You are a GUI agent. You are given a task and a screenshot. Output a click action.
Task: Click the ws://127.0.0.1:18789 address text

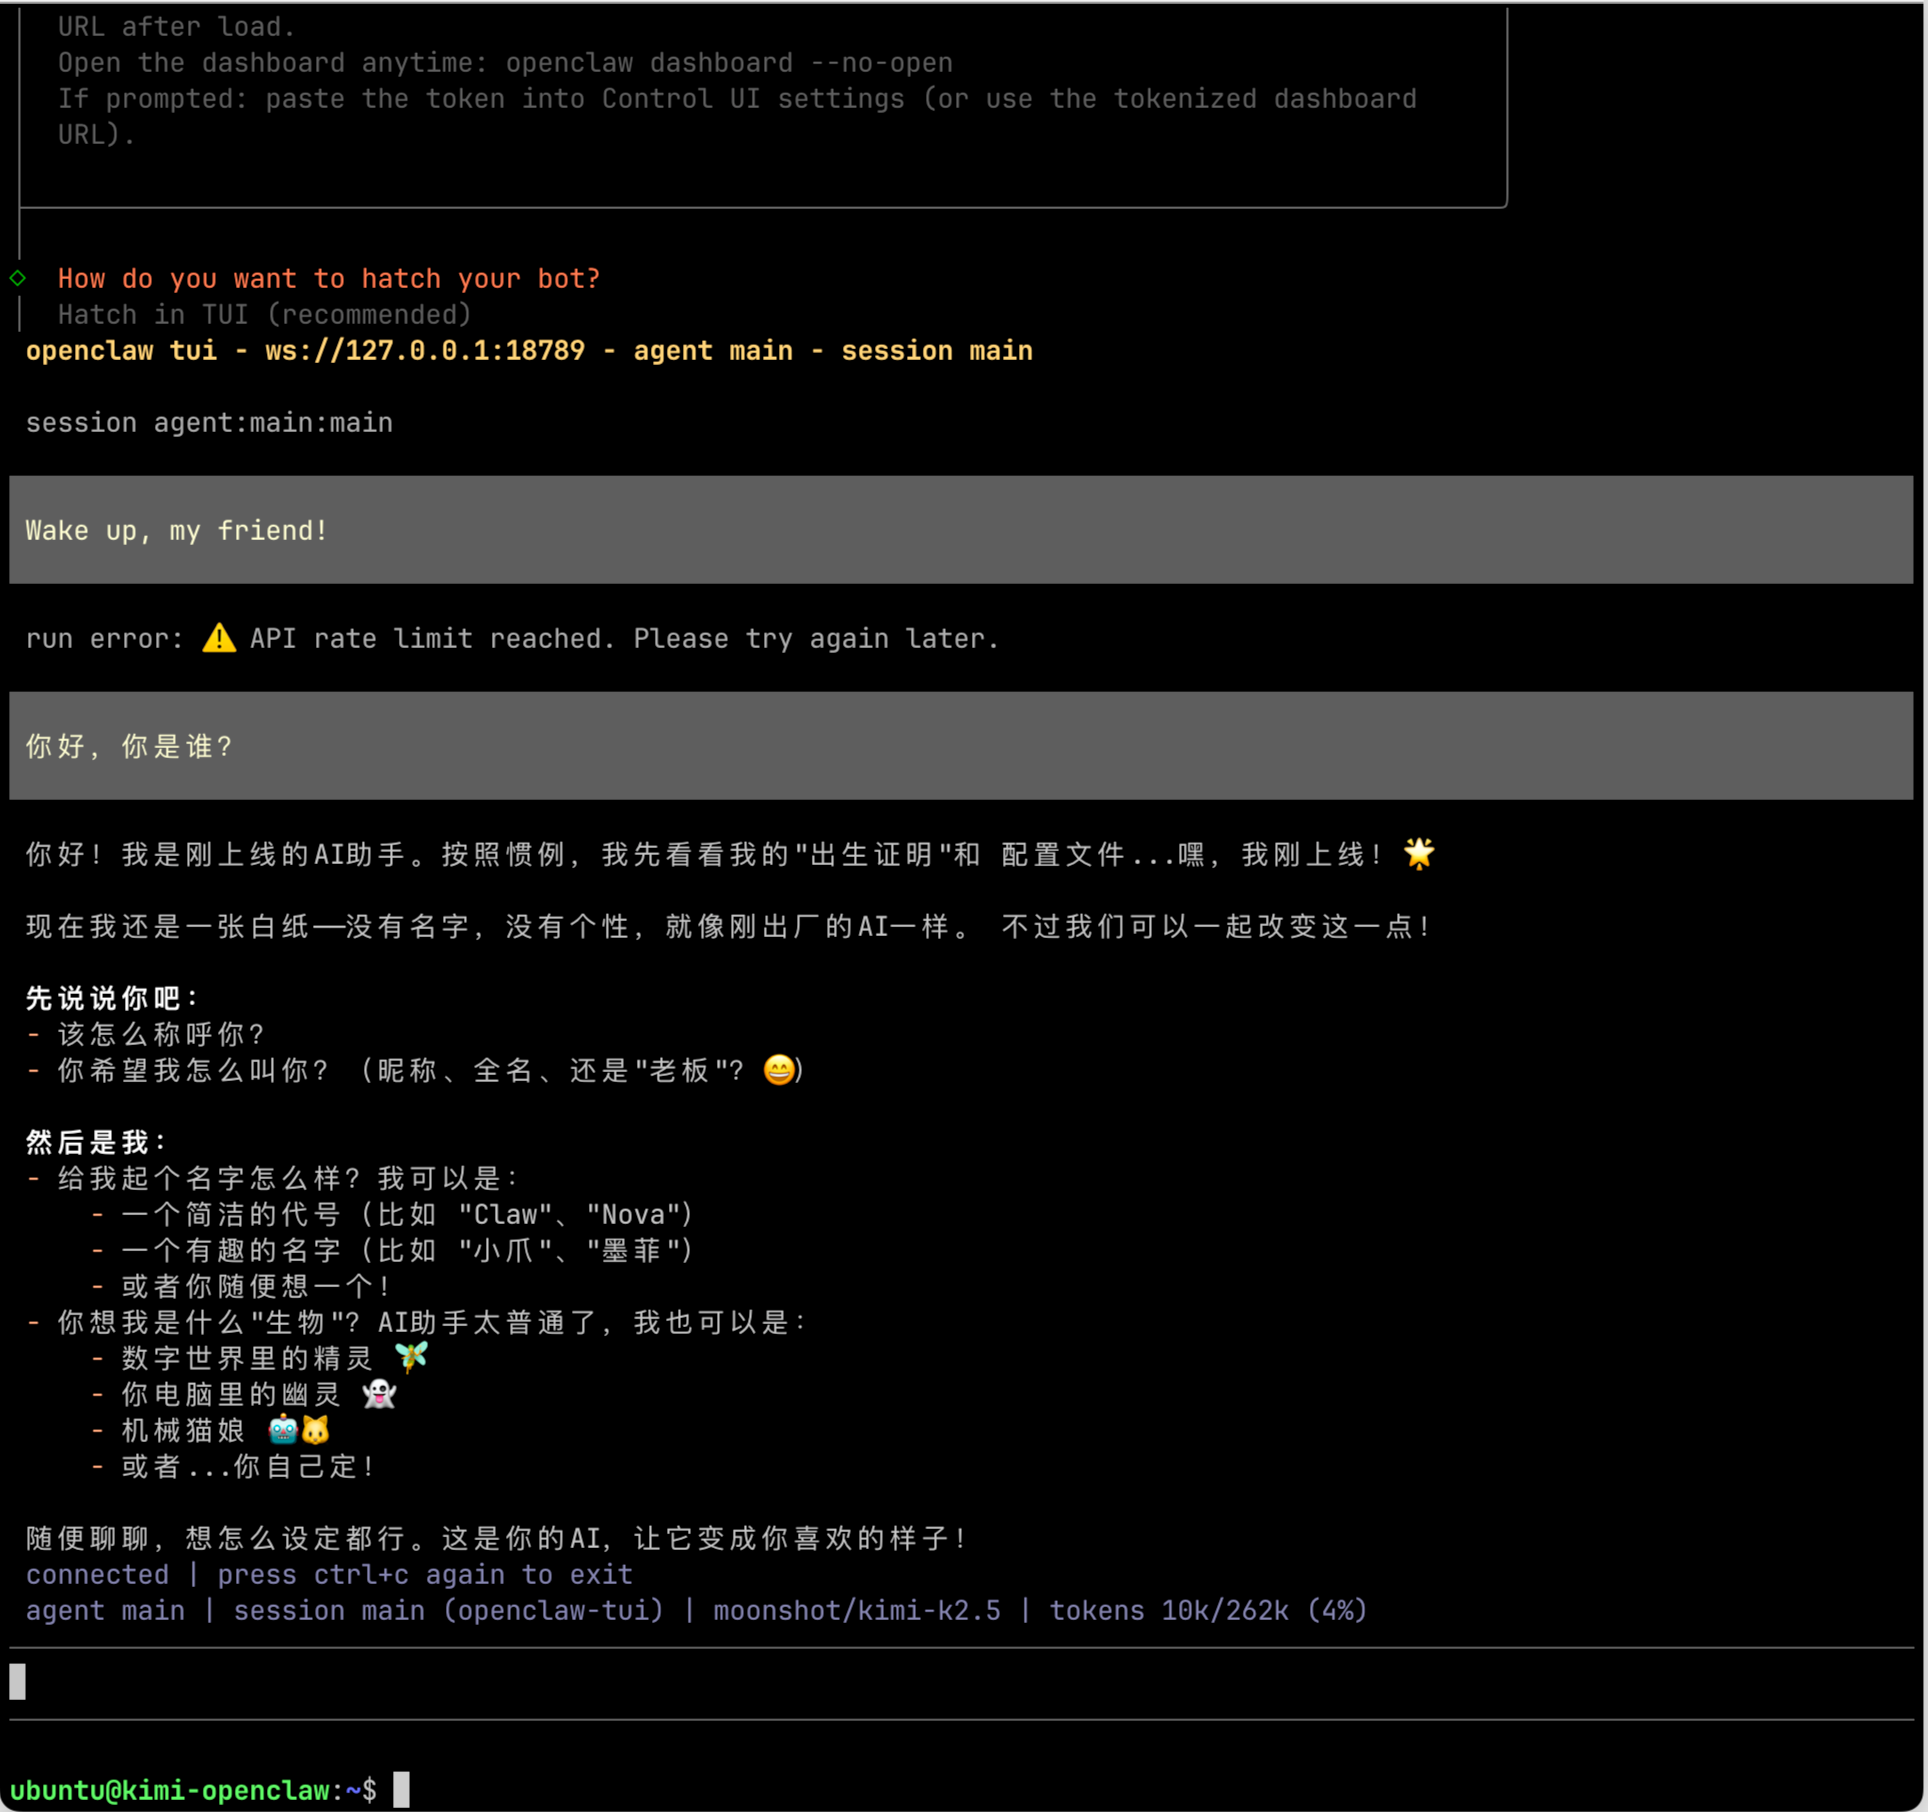425,350
